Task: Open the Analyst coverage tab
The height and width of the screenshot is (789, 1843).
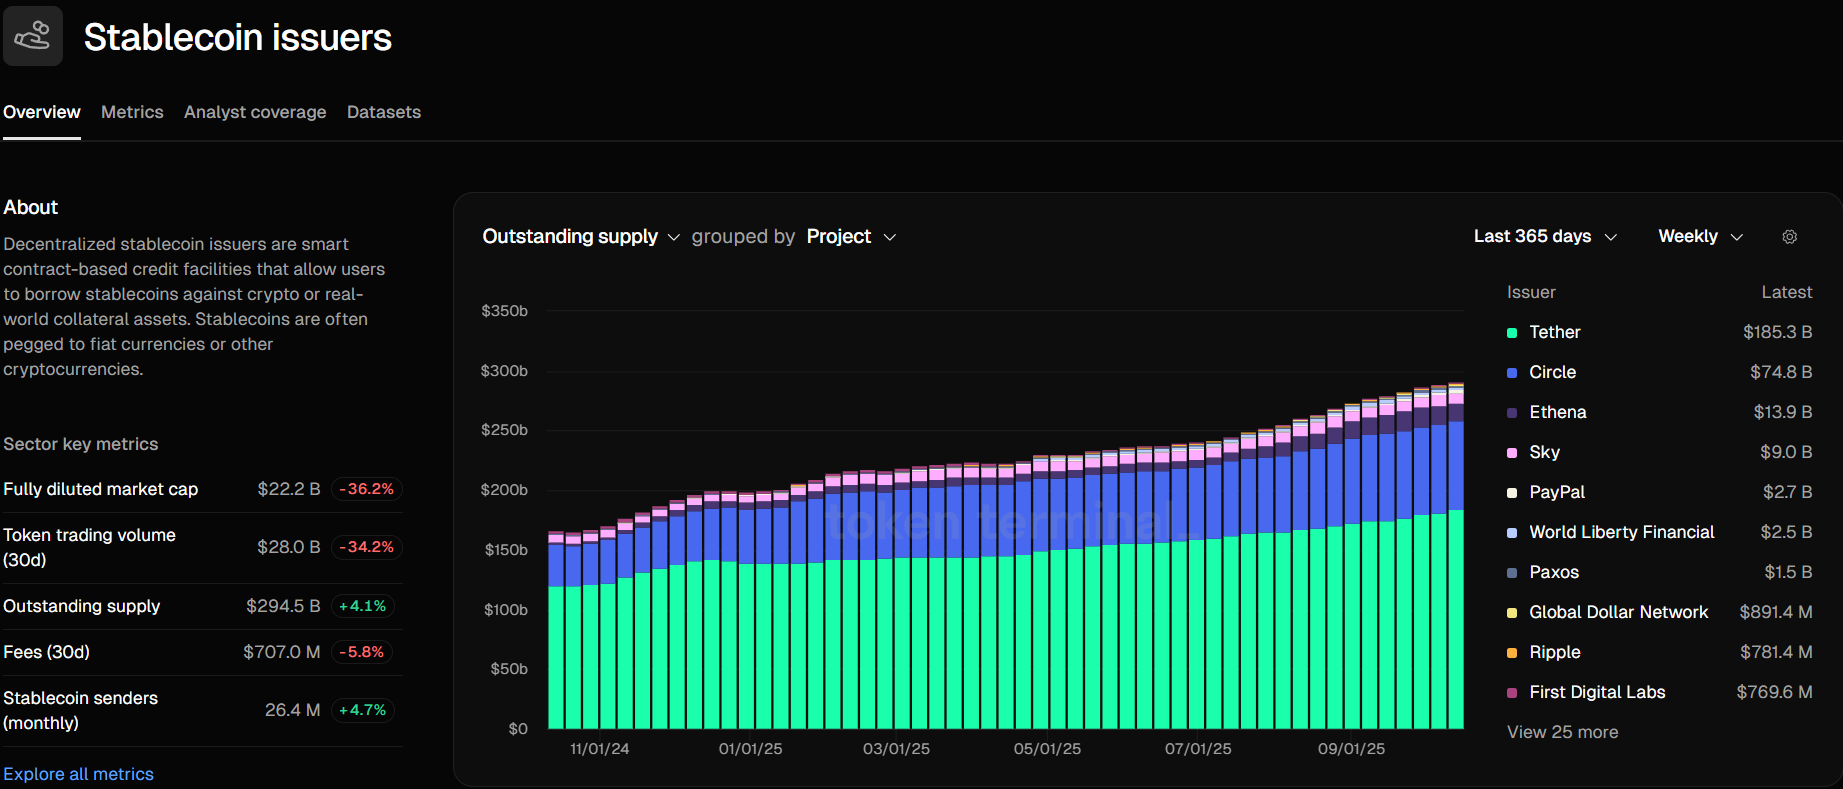Action: click(x=255, y=112)
